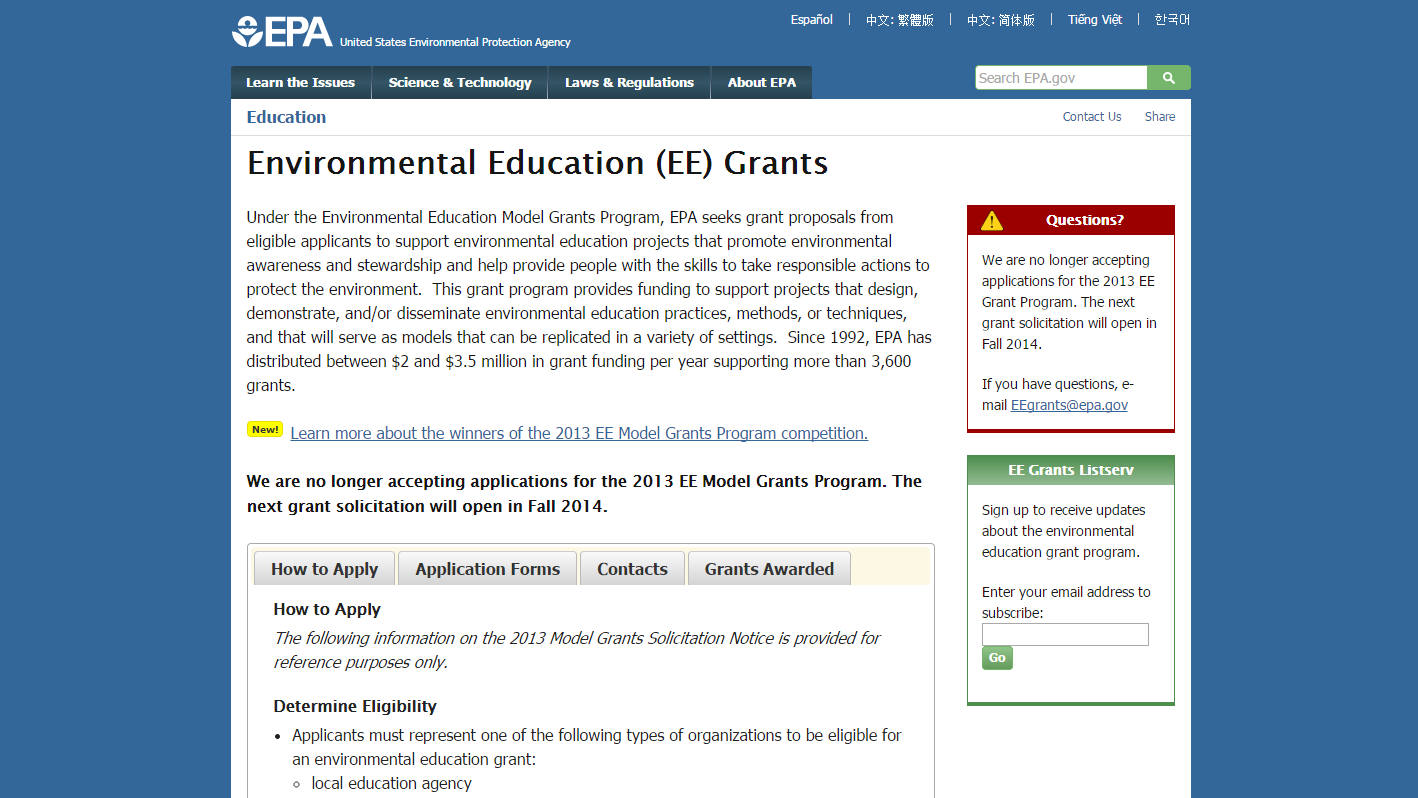
Task: Select the How to Apply tab
Action: [325, 569]
